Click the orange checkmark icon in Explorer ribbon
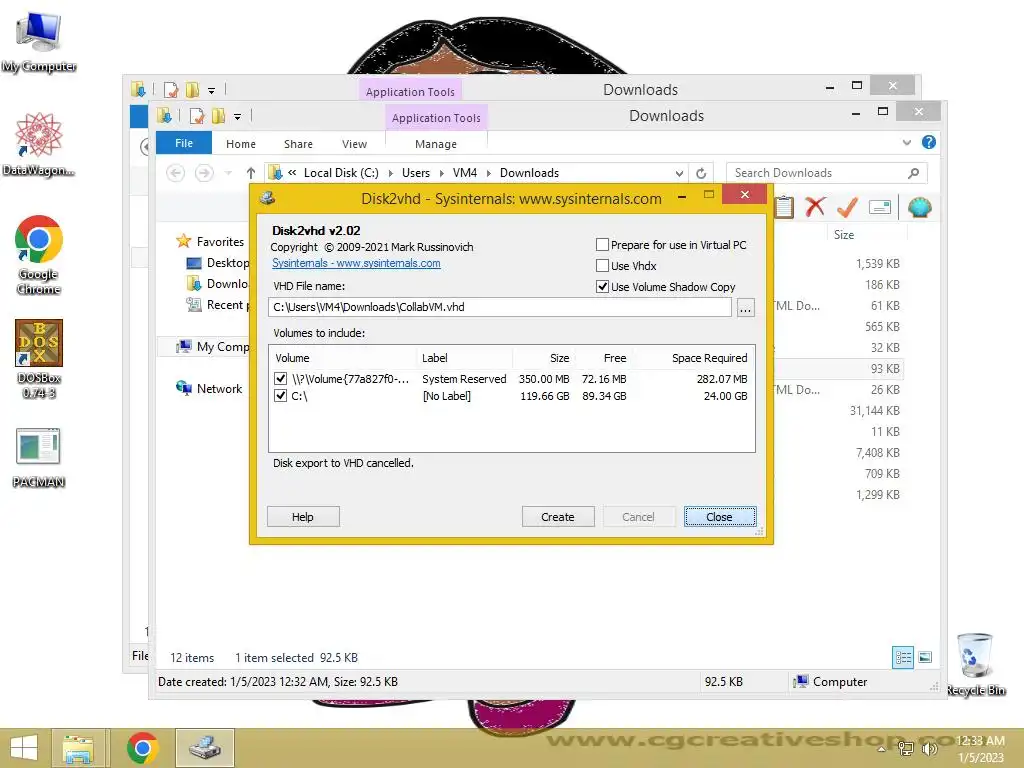1024x768 pixels. point(847,207)
